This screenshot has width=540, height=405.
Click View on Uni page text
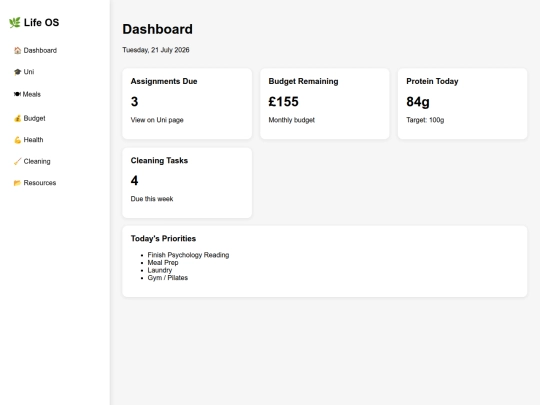point(157,120)
